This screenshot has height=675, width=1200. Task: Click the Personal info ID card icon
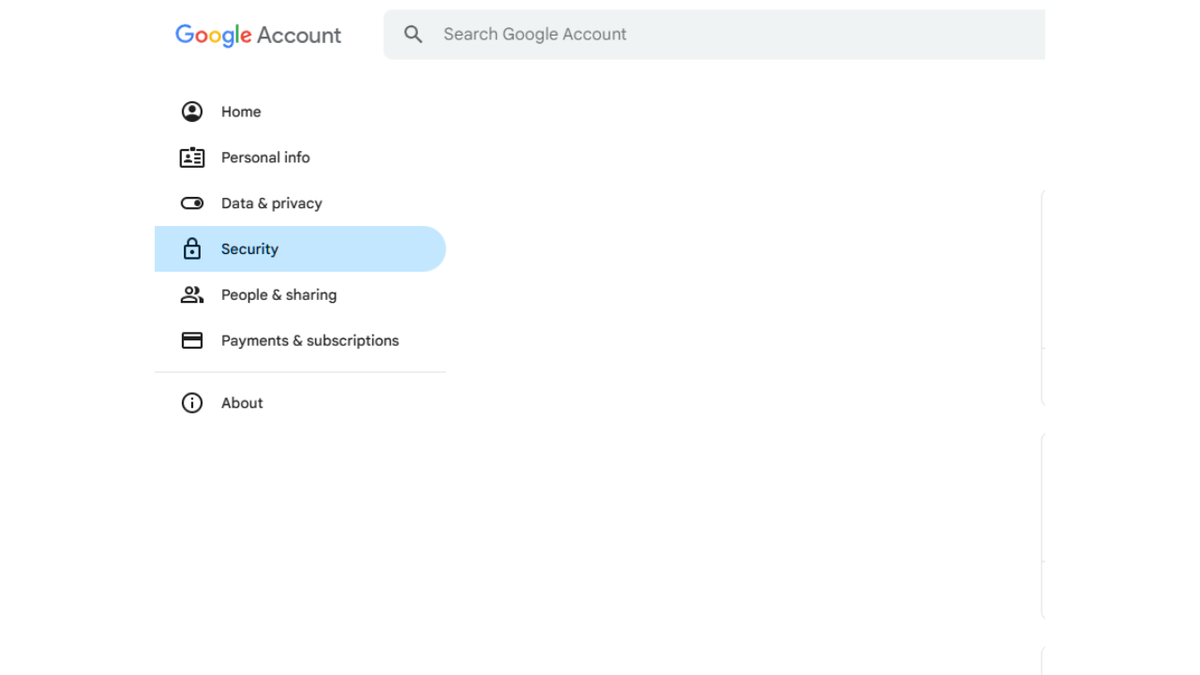(x=192, y=157)
